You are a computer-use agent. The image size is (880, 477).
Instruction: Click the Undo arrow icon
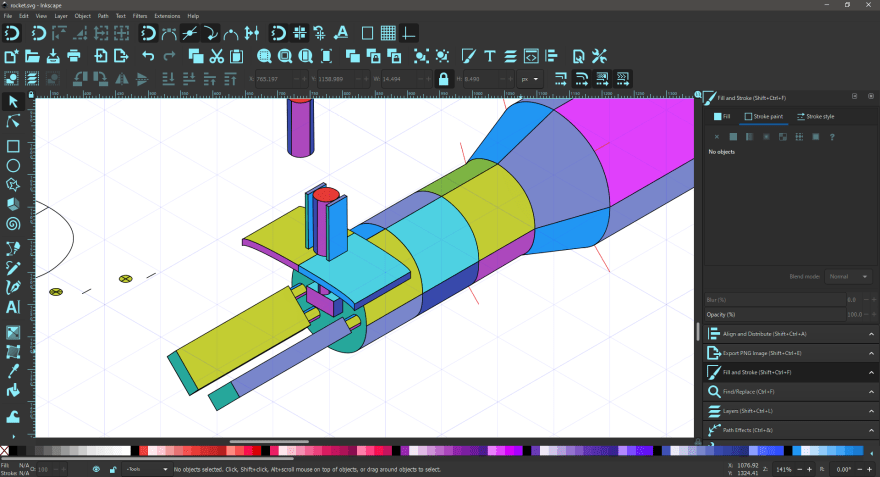148,56
